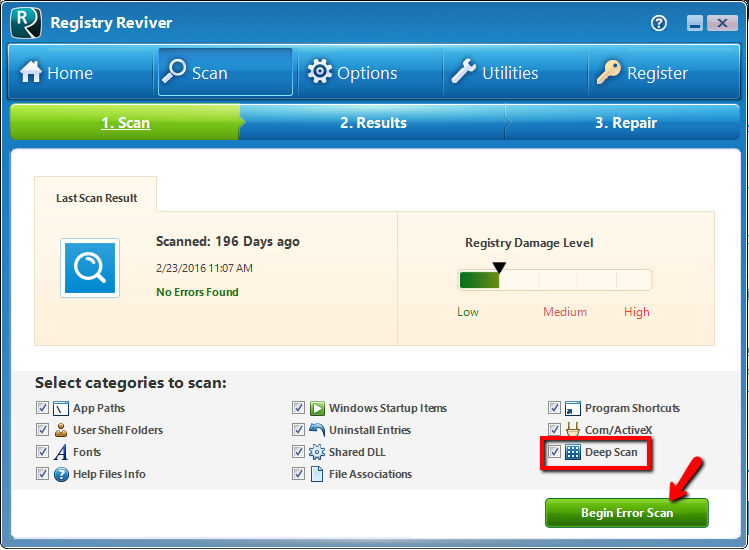Screen dimensions: 749x550
Task: Uncheck the Program Shortcuts checkbox
Action: click(x=554, y=408)
